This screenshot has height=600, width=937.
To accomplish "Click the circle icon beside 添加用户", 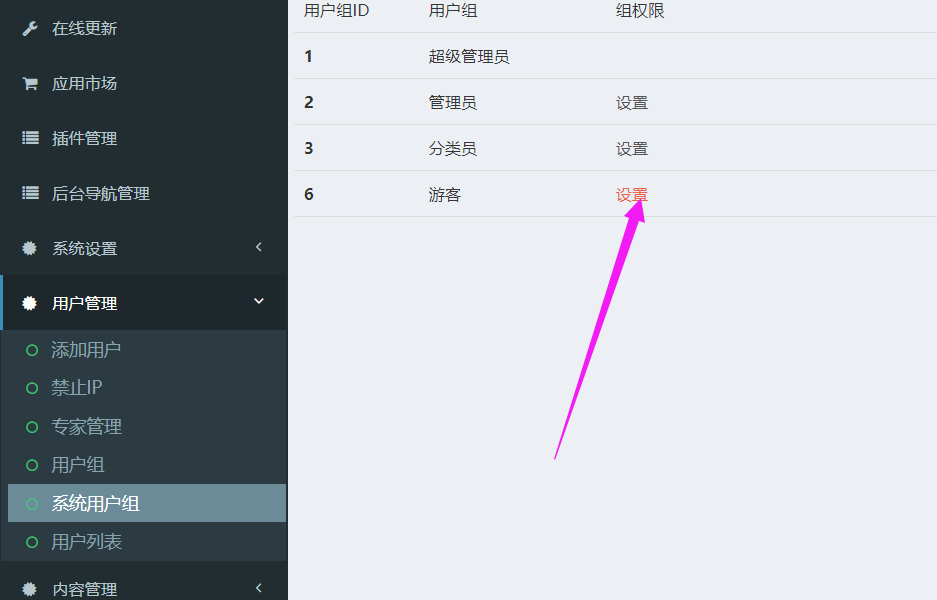I will [32, 350].
